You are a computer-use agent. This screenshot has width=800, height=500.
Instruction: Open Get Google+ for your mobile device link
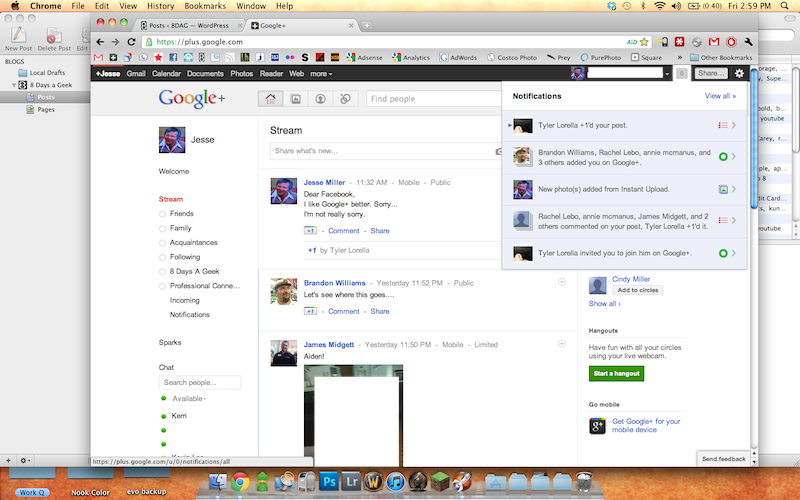click(x=646, y=426)
